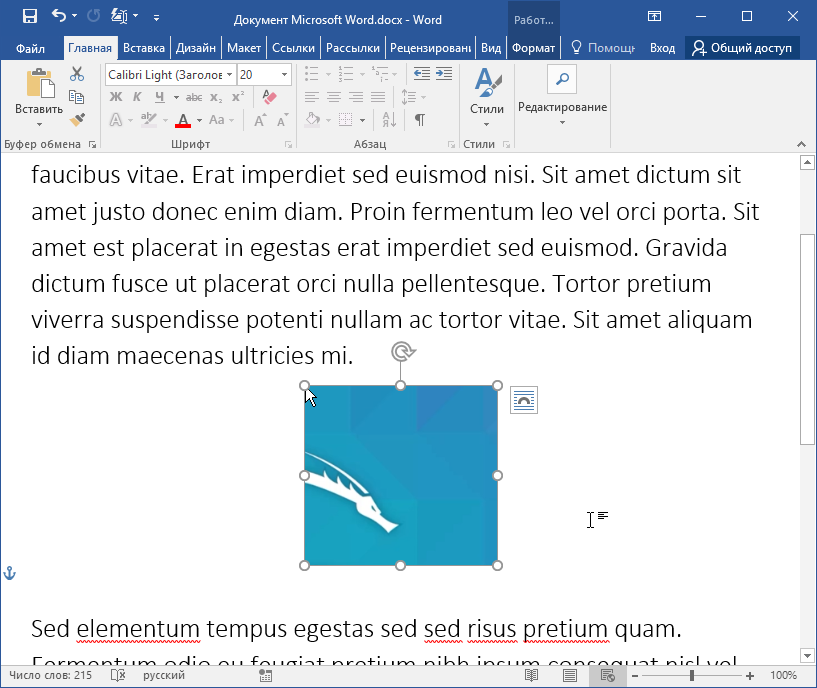The width and height of the screenshot is (817, 688).
Task: Cut selection with the scissors icon
Action: click(x=77, y=74)
